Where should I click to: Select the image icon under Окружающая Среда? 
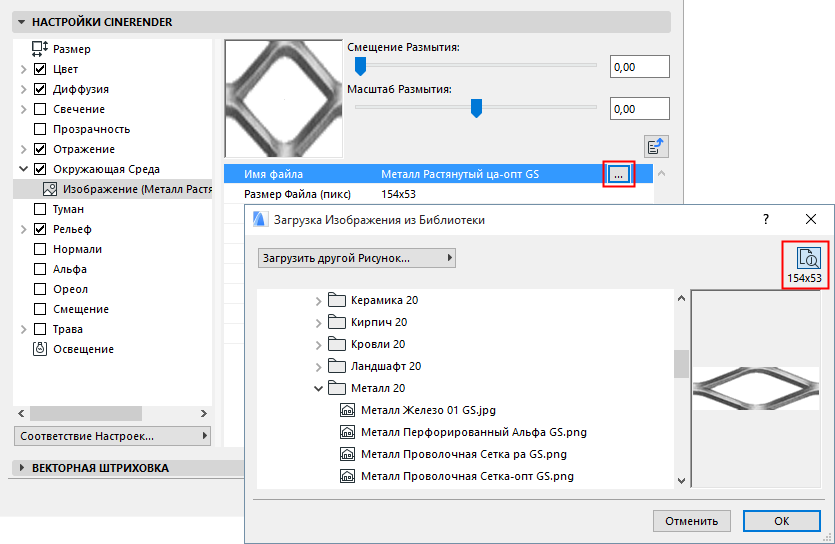(x=50, y=189)
